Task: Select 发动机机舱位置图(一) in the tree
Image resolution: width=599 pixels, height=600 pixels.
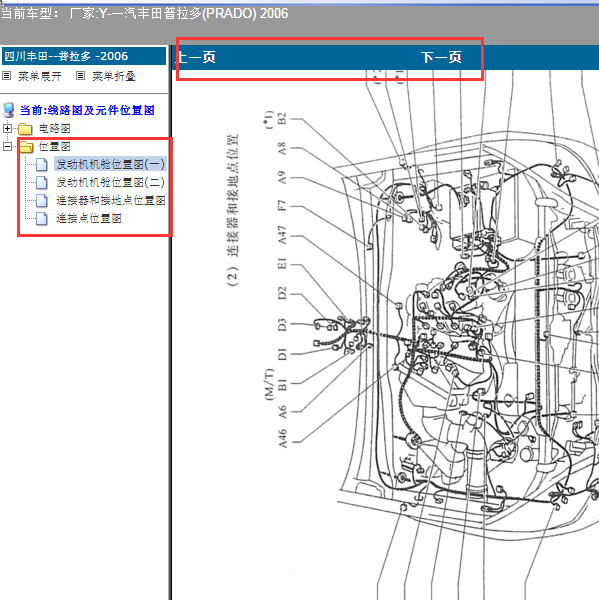Action: coord(110,164)
